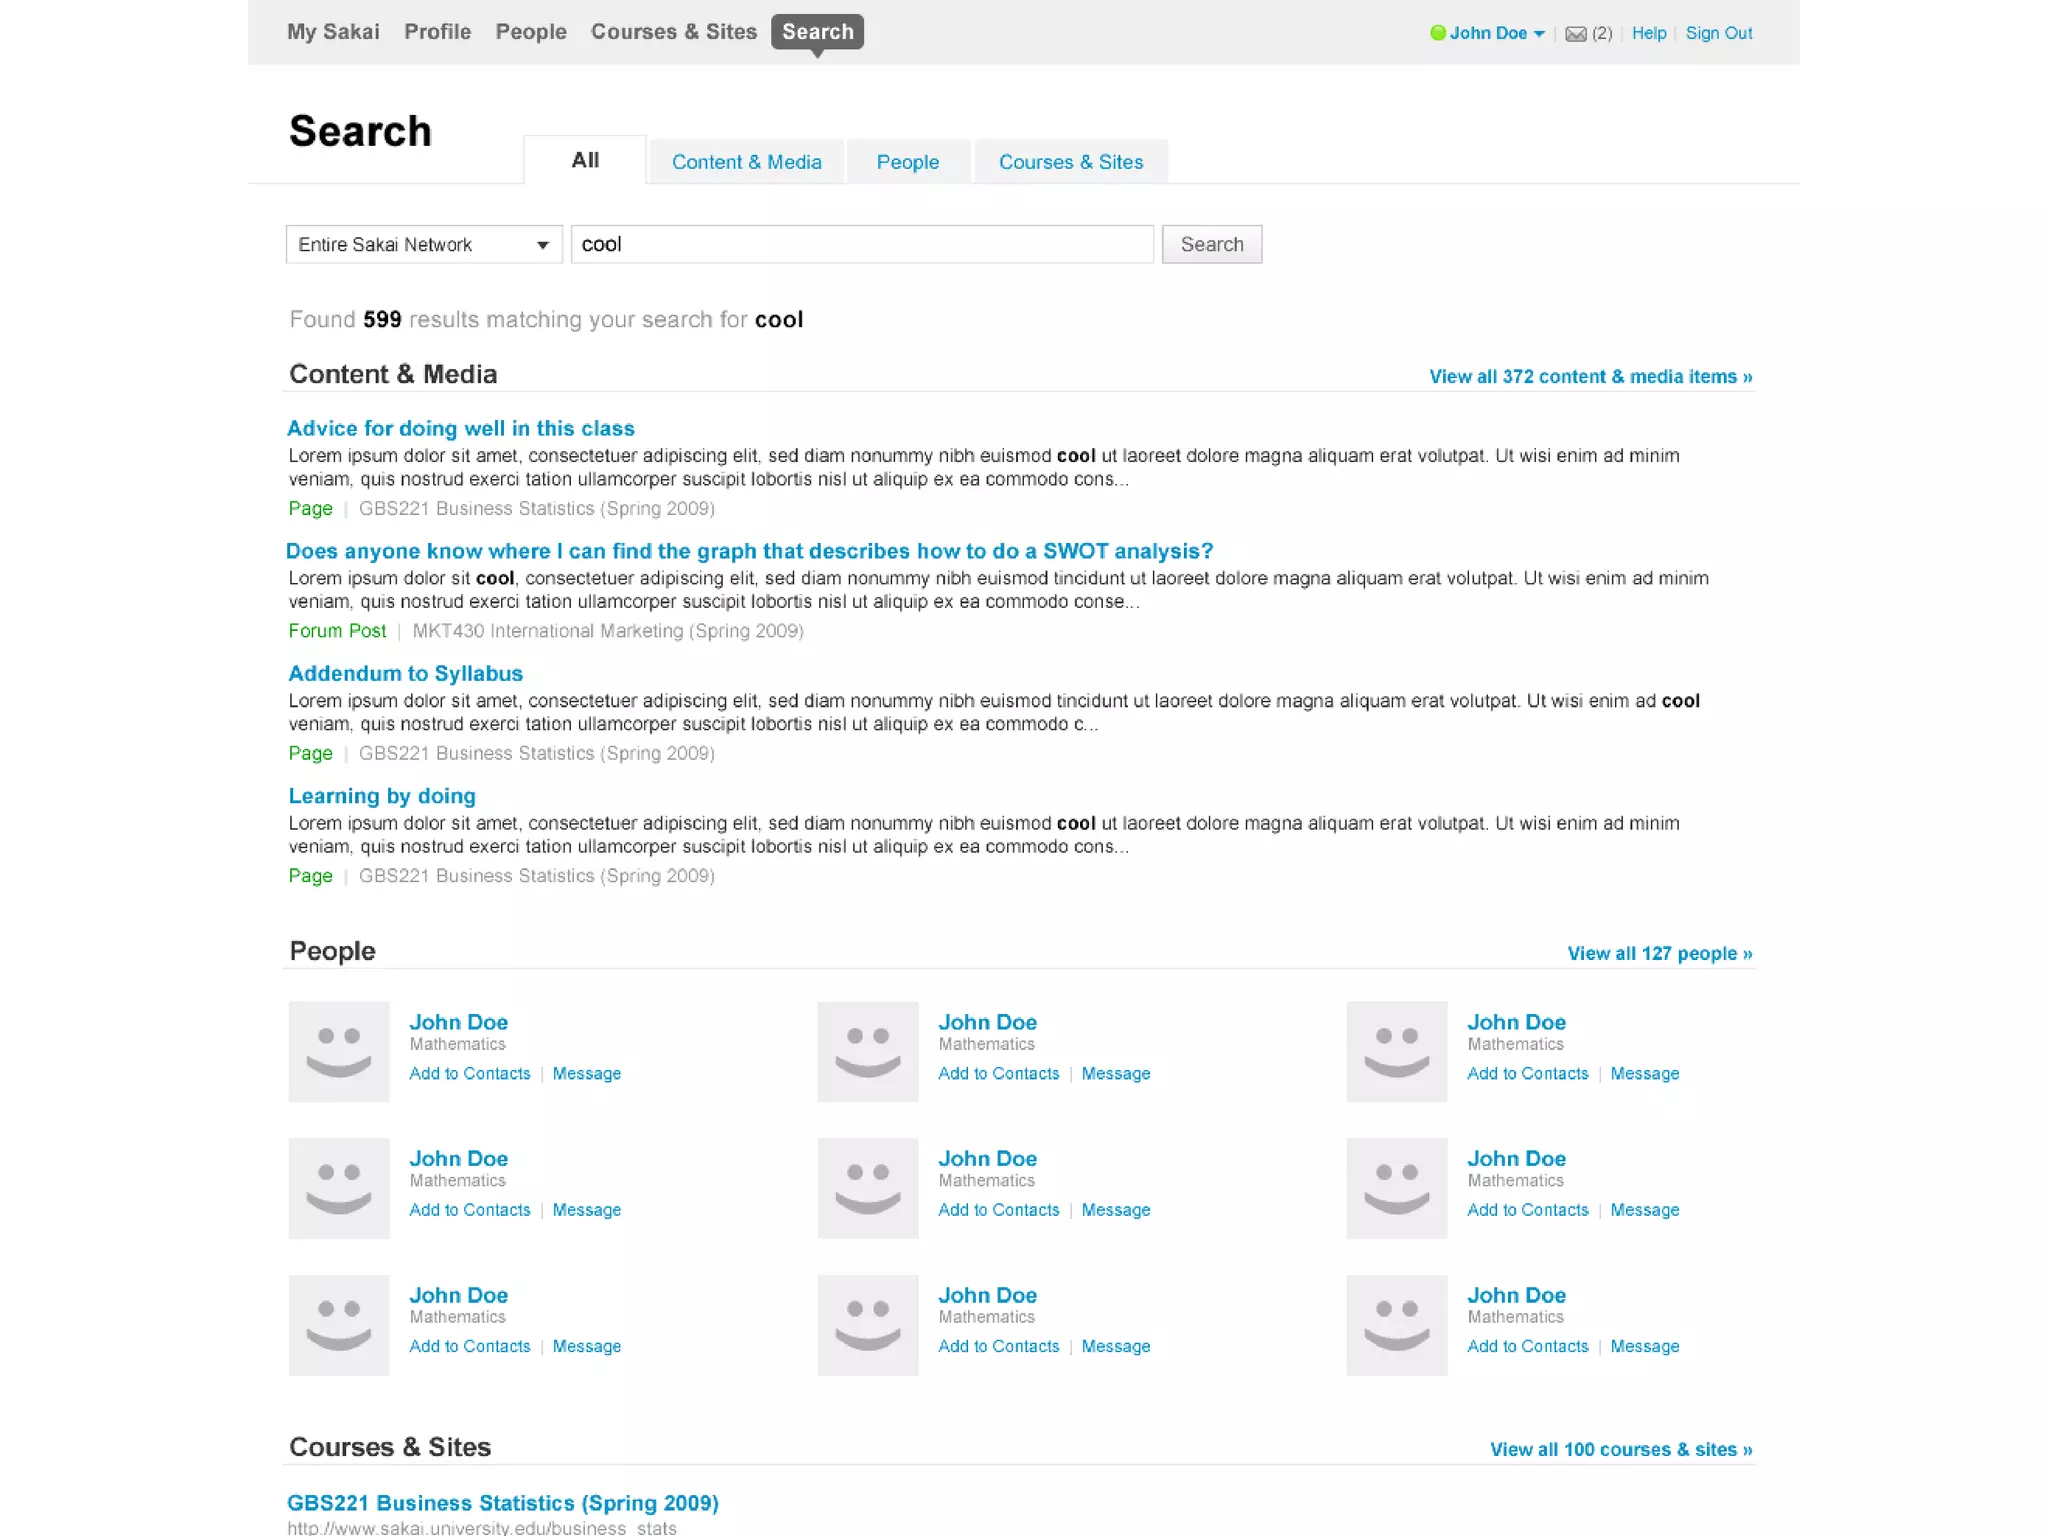Click View all 127 people link

pyautogui.click(x=1659, y=954)
